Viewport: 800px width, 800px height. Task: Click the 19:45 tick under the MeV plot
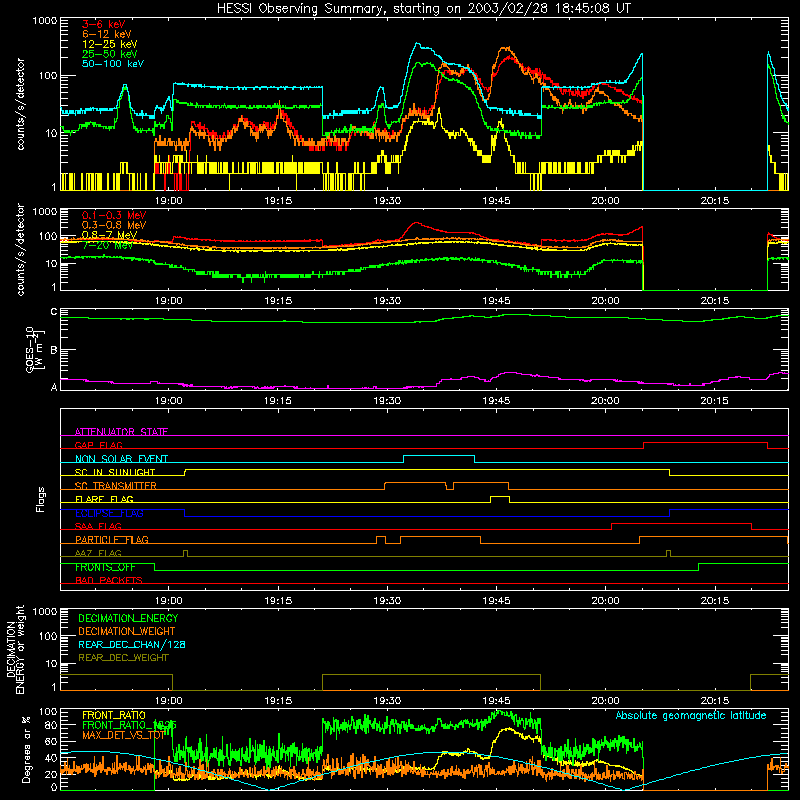click(x=496, y=301)
